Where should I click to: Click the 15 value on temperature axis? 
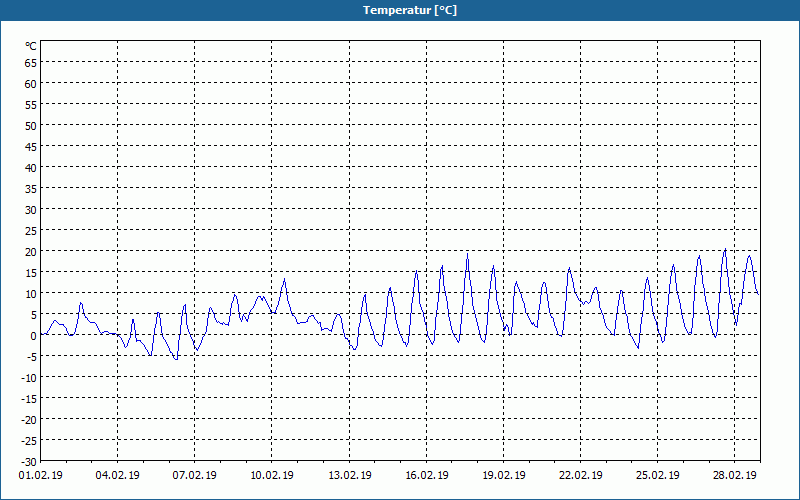(x=31, y=273)
